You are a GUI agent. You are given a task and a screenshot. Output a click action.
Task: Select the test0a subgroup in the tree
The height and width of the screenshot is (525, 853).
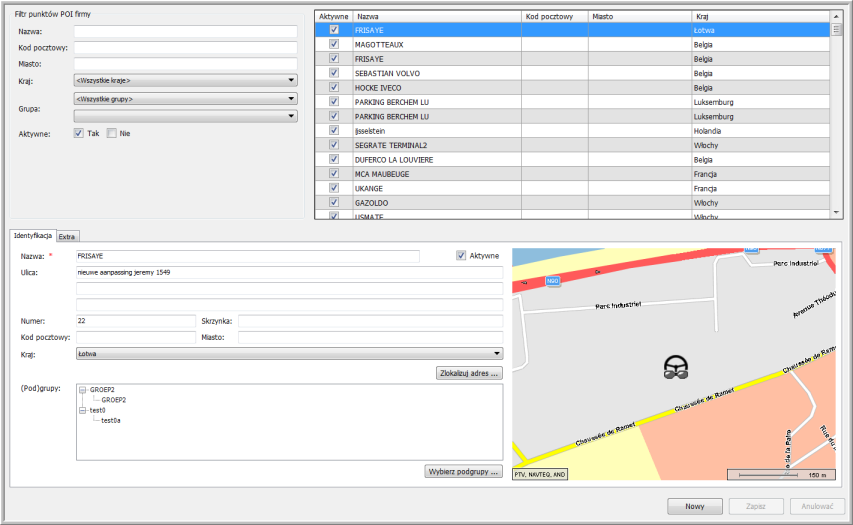tap(110, 421)
